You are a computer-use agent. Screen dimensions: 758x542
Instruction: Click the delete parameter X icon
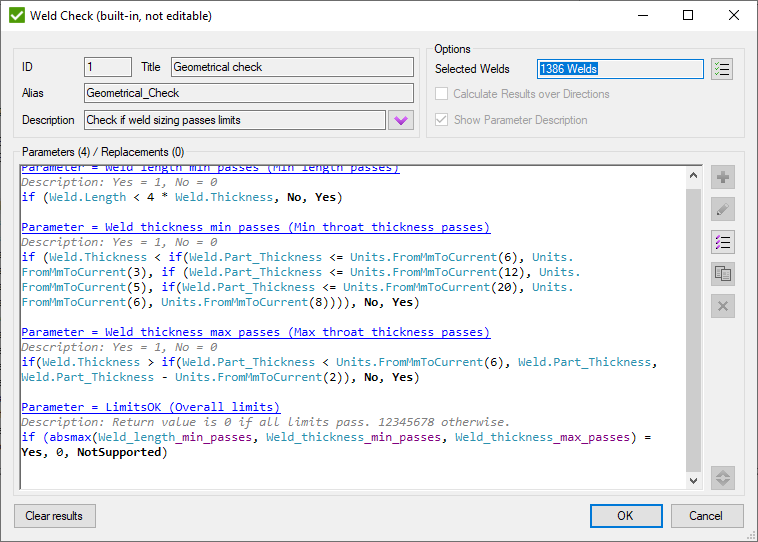tap(722, 306)
